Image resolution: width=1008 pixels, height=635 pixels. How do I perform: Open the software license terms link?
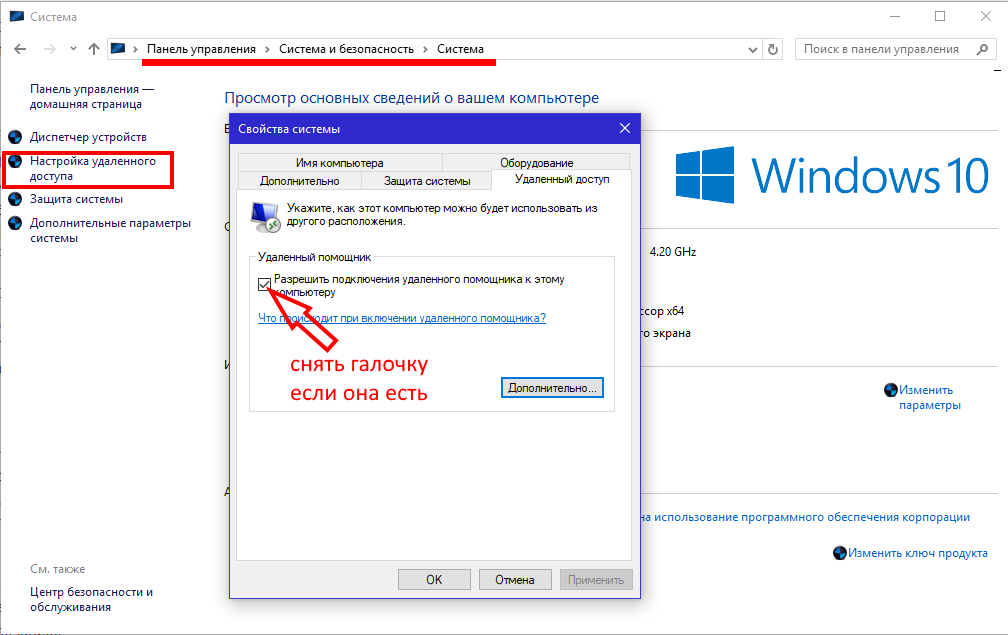click(806, 517)
